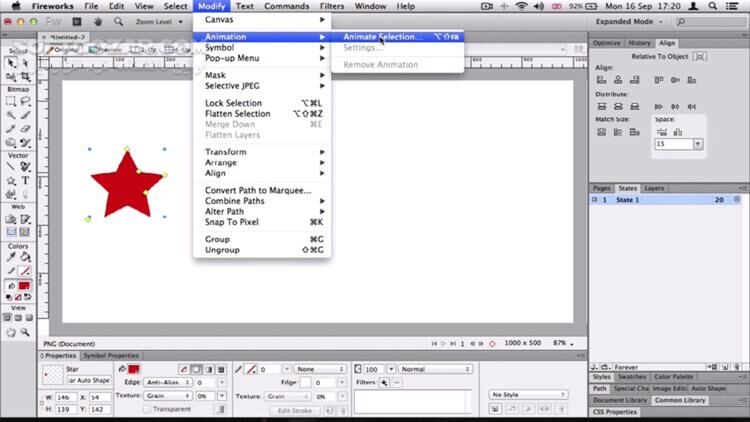
Task: Pick the Line tool in Vector section
Action: pyautogui.click(x=10, y=167)
